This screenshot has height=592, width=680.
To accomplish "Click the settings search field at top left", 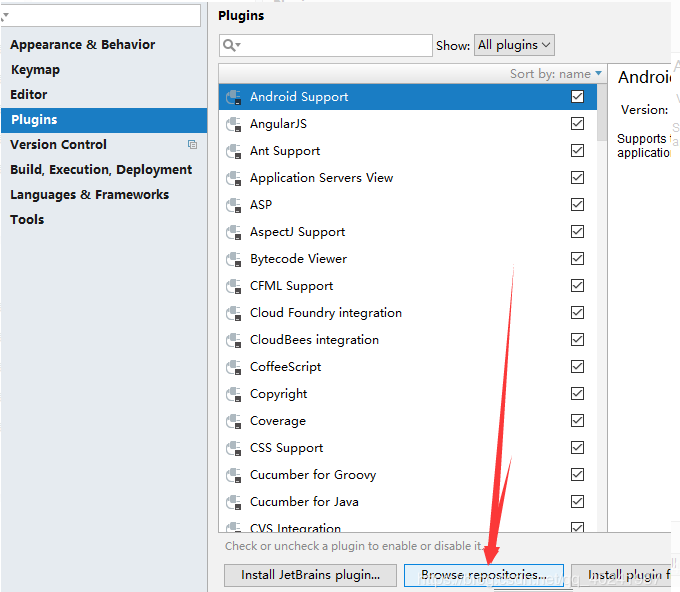I will click(x=101, y=16).
